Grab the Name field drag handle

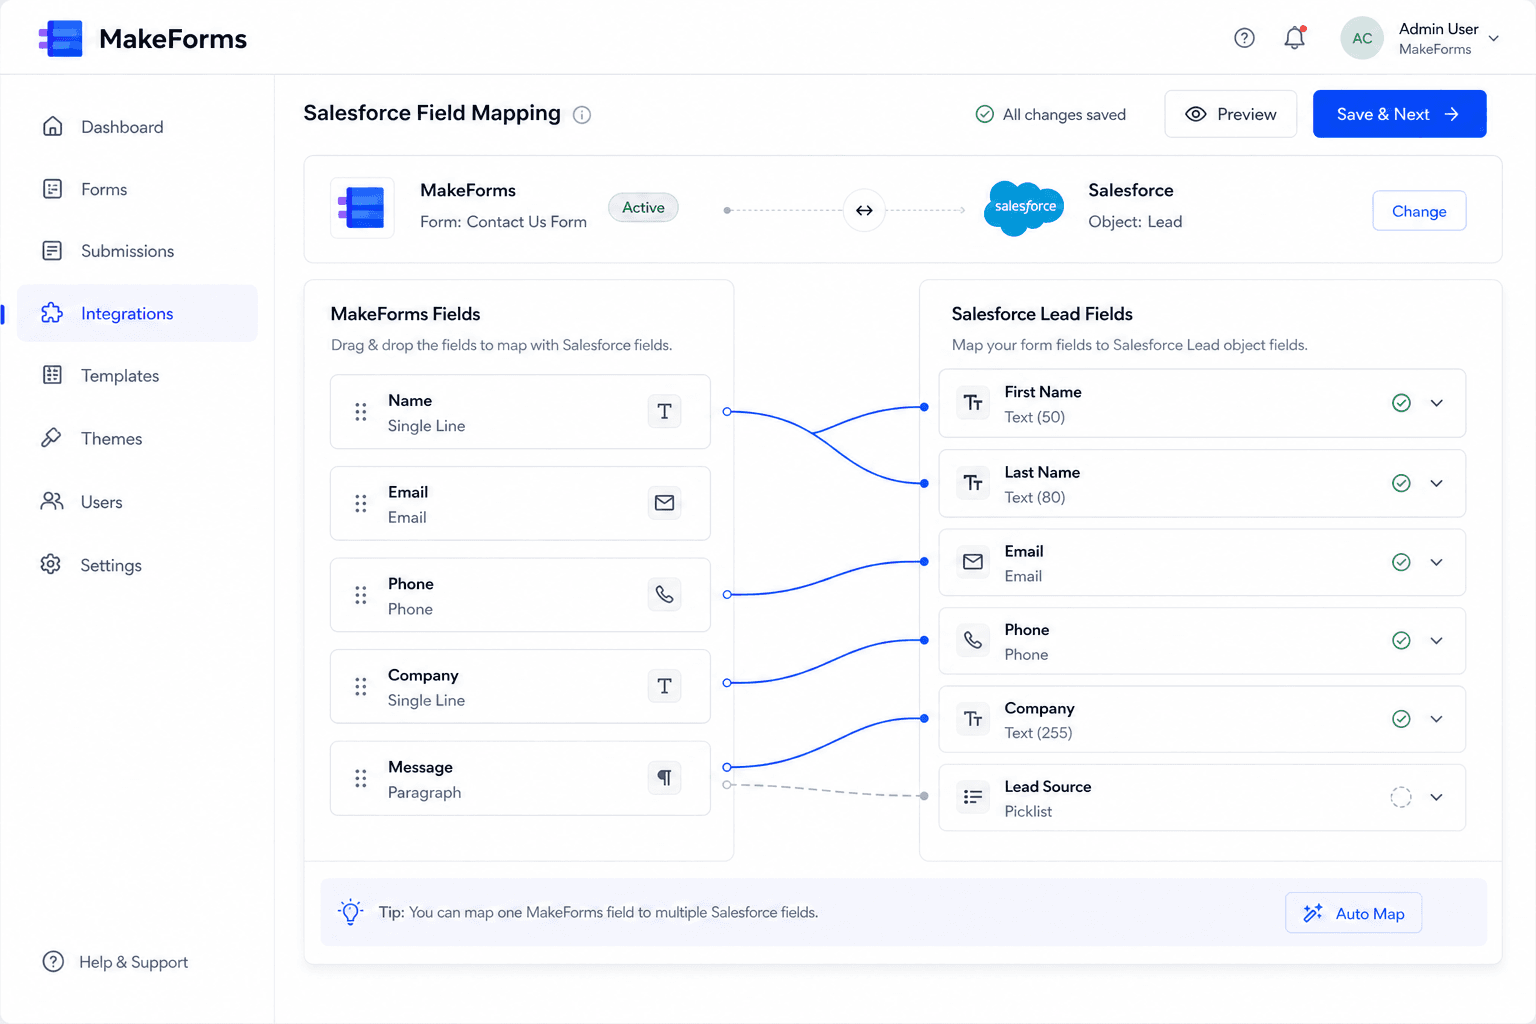361,412
